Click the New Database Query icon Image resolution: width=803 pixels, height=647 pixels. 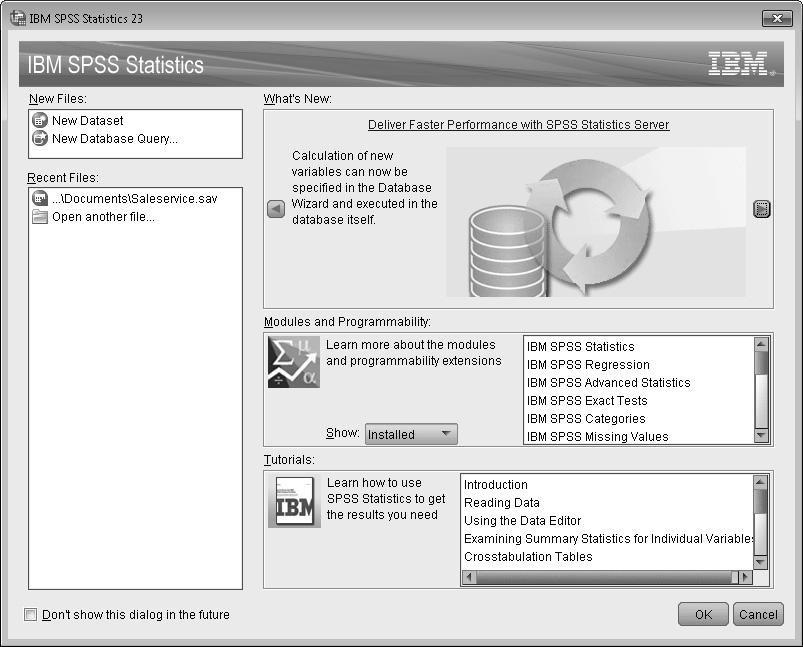[40, 138]
